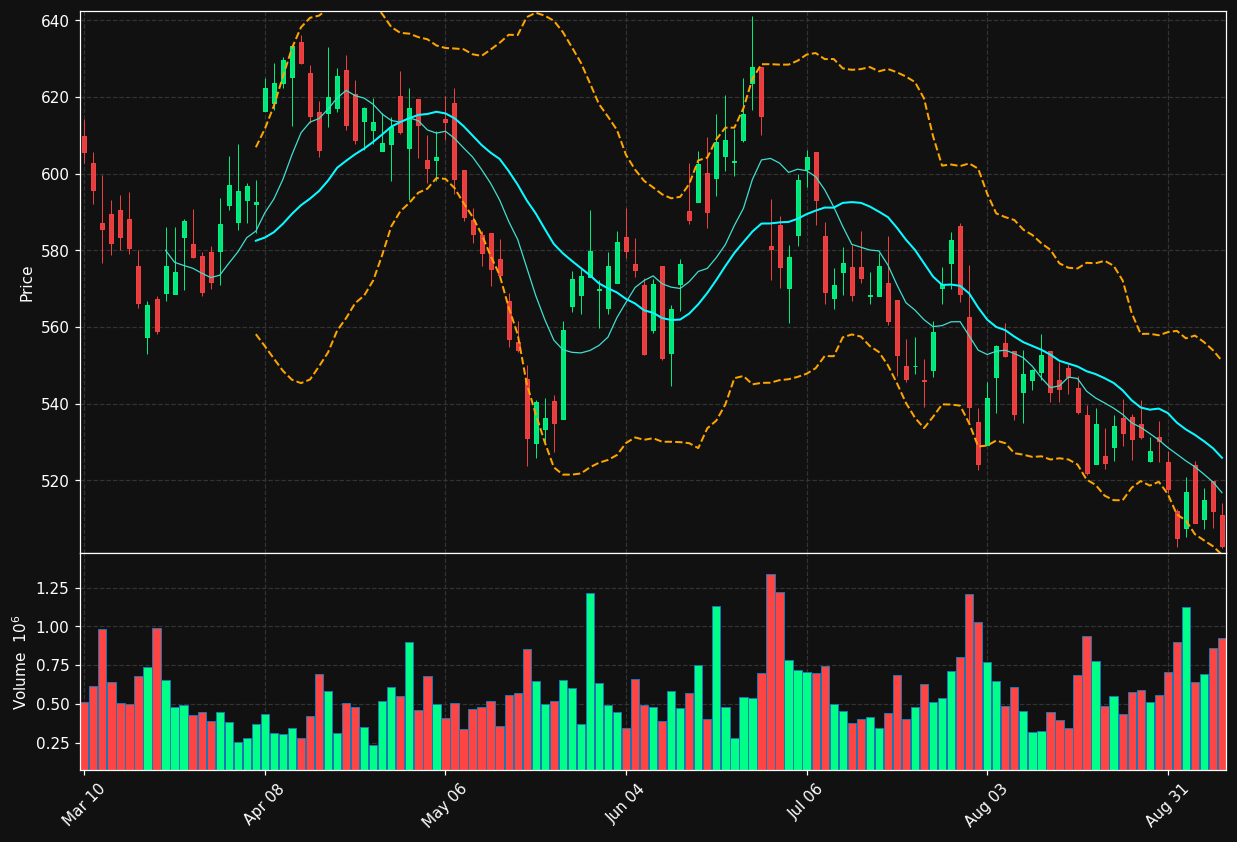This screenshot has height=842, width=1237.
Task: Click the 620 price tick label
Action: (x=55, y=98)
